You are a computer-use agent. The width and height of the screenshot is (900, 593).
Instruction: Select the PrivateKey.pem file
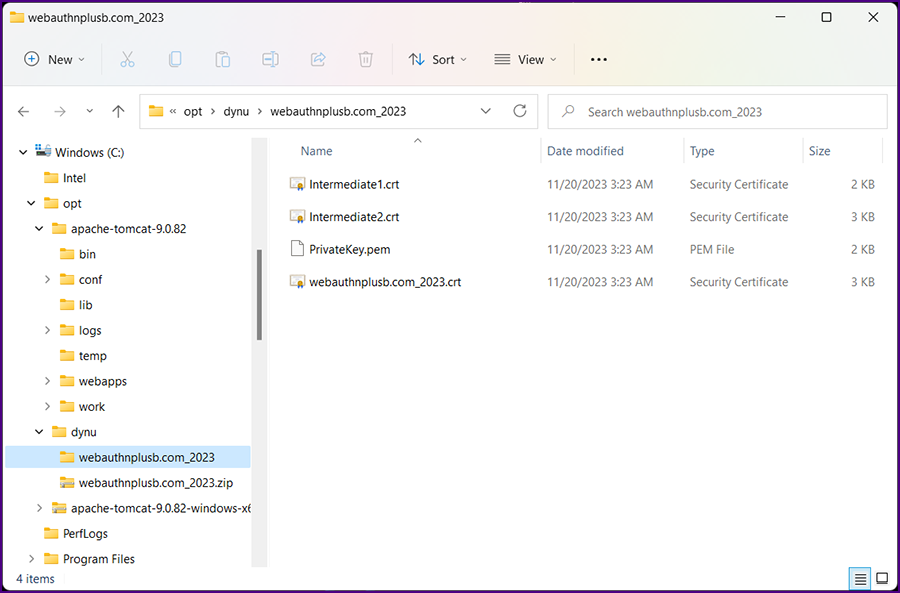click(349, 249)
